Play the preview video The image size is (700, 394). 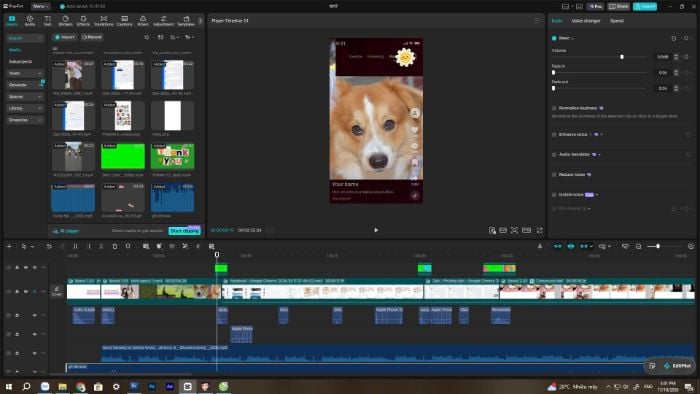376,230
